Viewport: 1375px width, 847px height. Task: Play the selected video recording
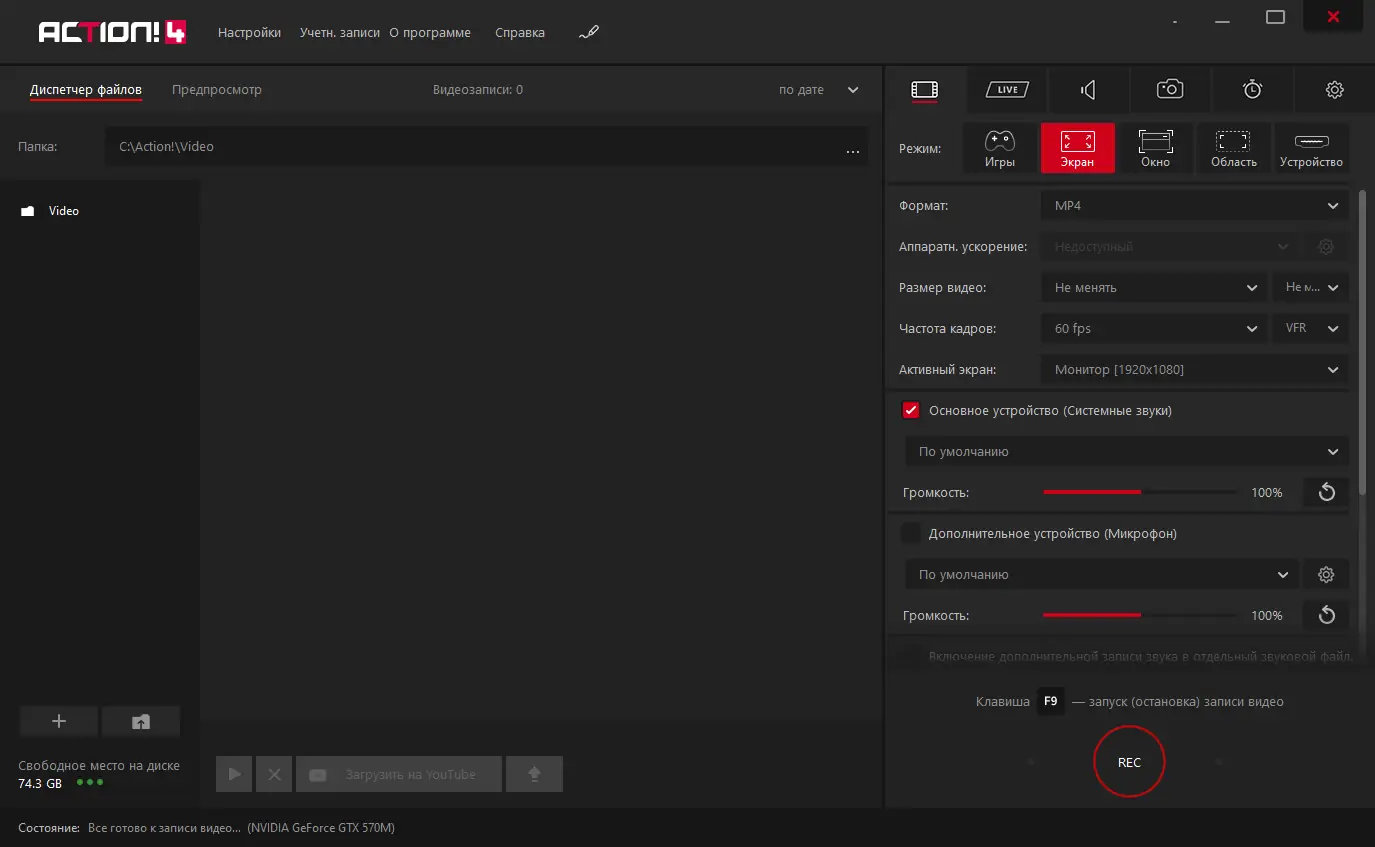pyautogui.click(x=234, y=774)
